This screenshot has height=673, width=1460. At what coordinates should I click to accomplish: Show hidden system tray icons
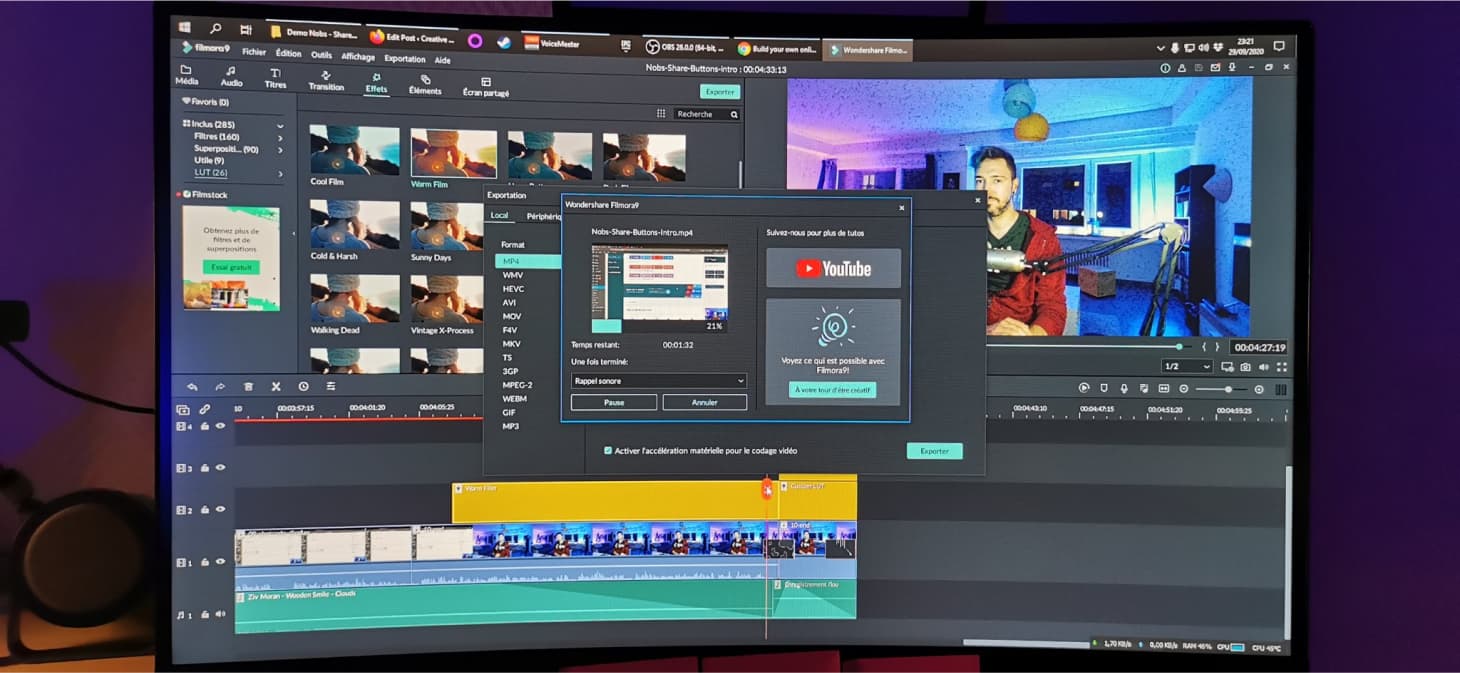point(1160,47)
